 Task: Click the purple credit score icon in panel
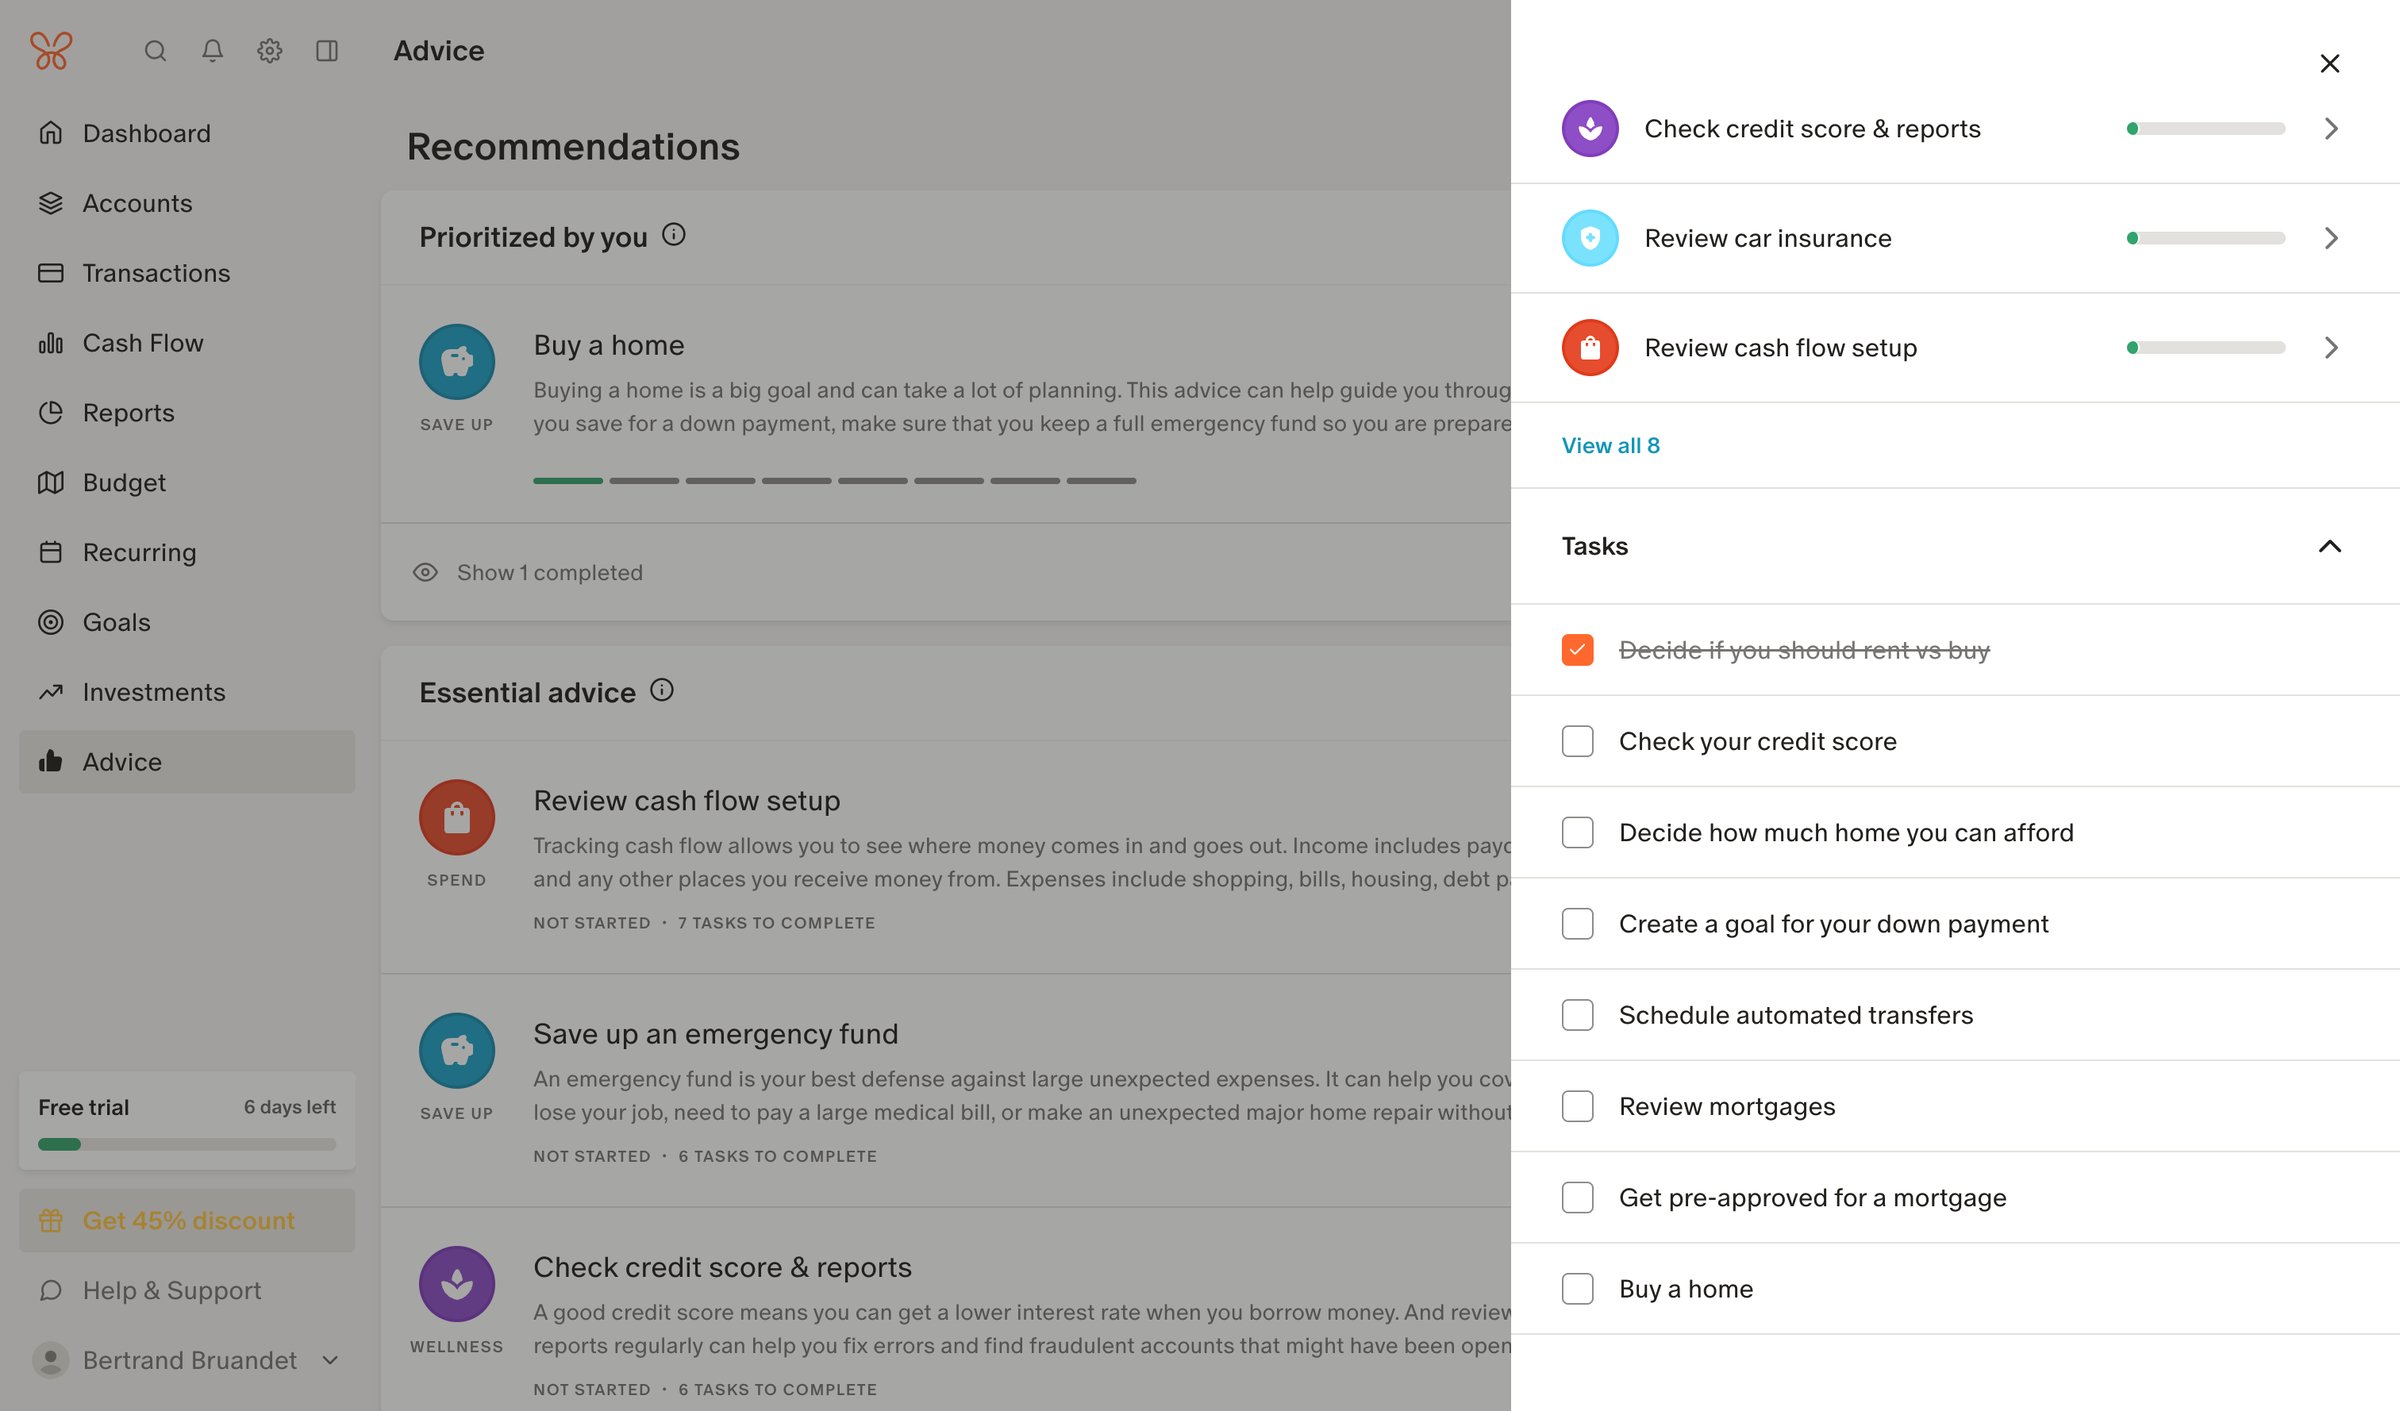1590,129
